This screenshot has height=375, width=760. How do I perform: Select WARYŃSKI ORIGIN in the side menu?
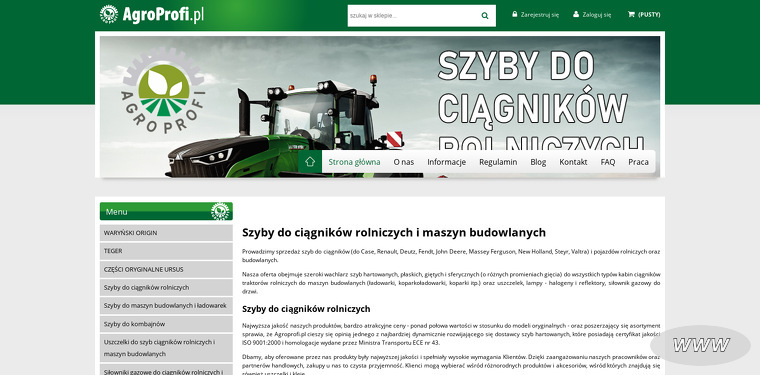[x=166, y=233]
